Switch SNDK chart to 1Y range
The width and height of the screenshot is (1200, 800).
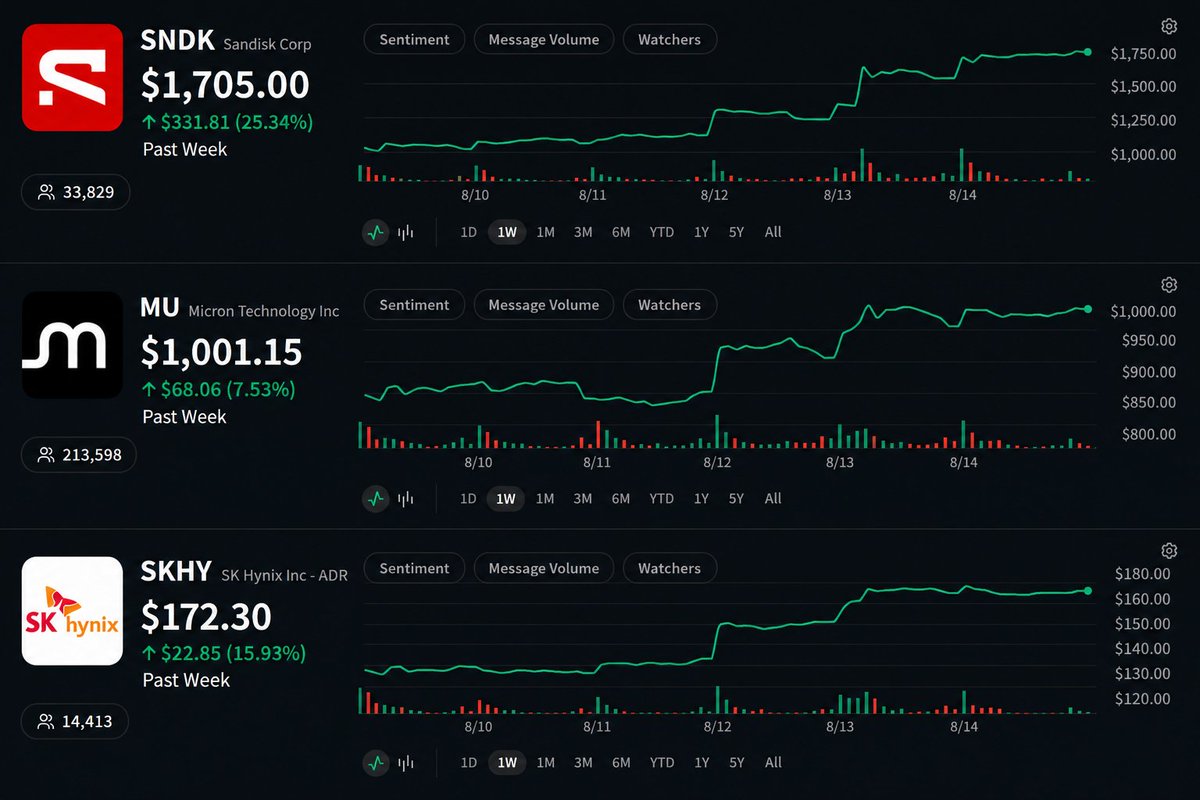tap(701, 232)
